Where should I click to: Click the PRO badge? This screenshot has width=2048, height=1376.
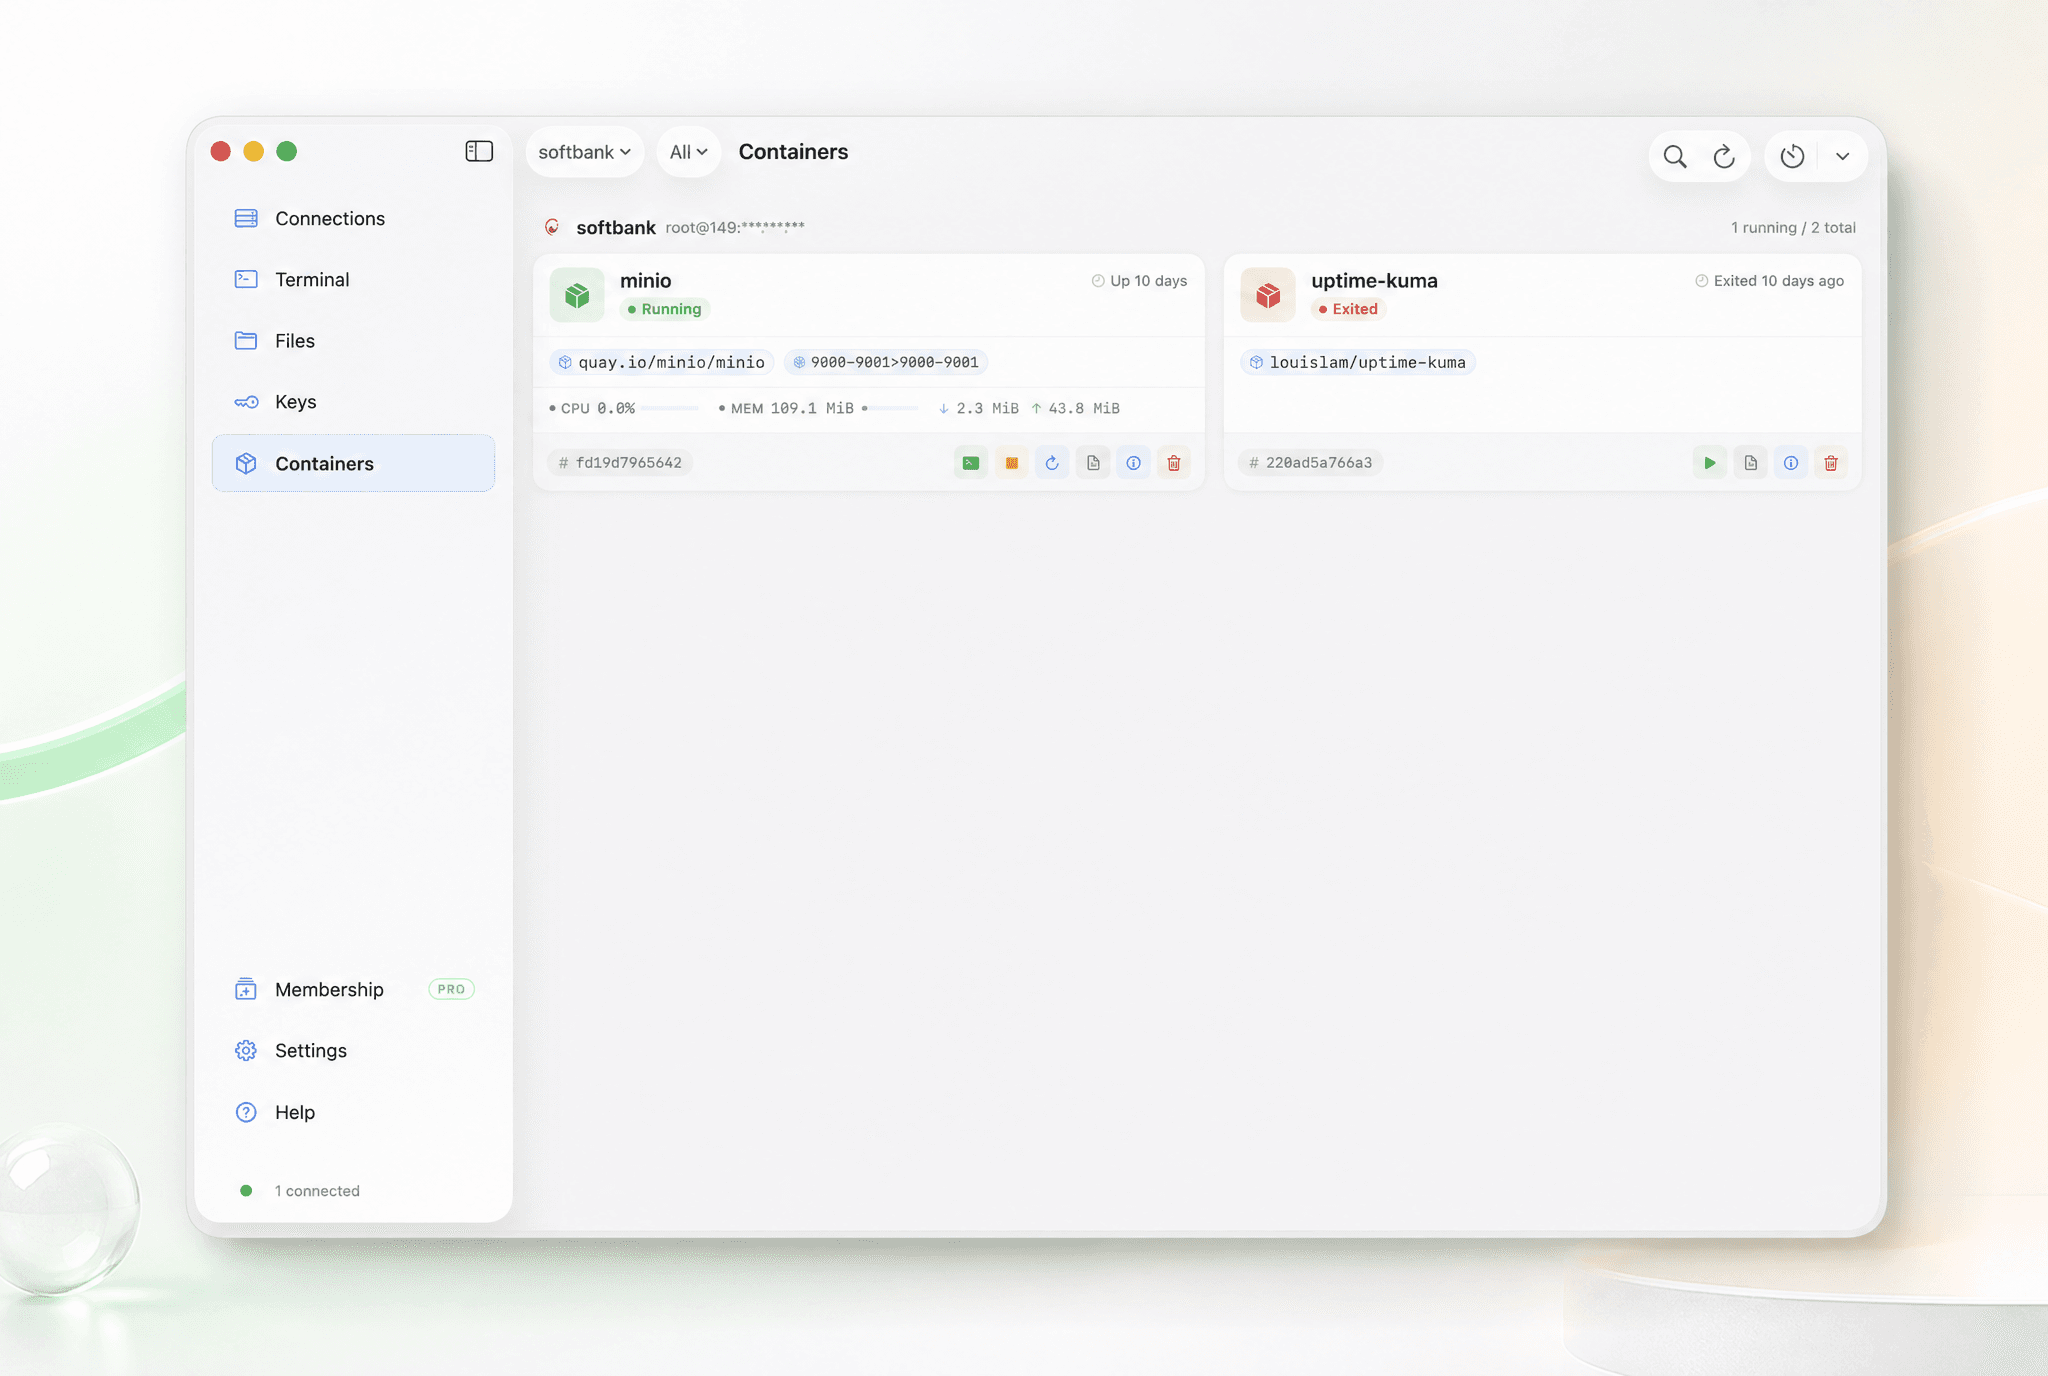tap(451, 989)
